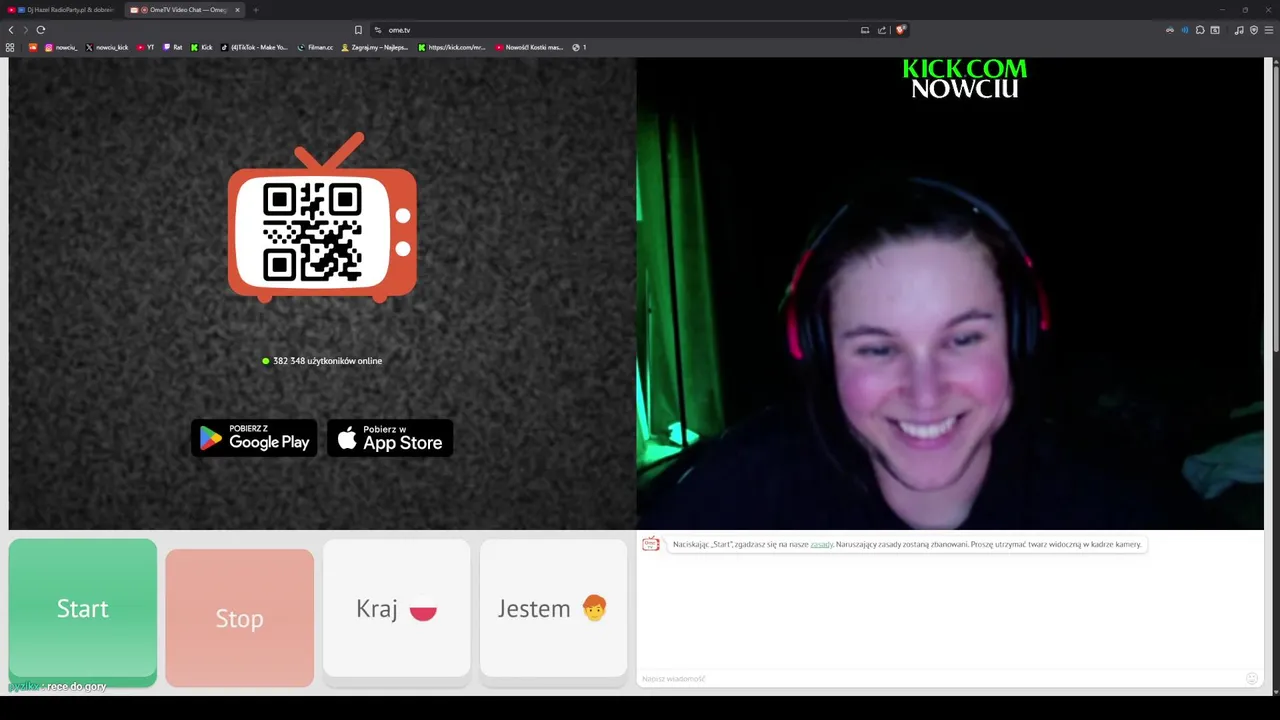The image size is (1280, 720).
Task: Open the Instagram nowciu_ bookmark
Action: [61, 47]
